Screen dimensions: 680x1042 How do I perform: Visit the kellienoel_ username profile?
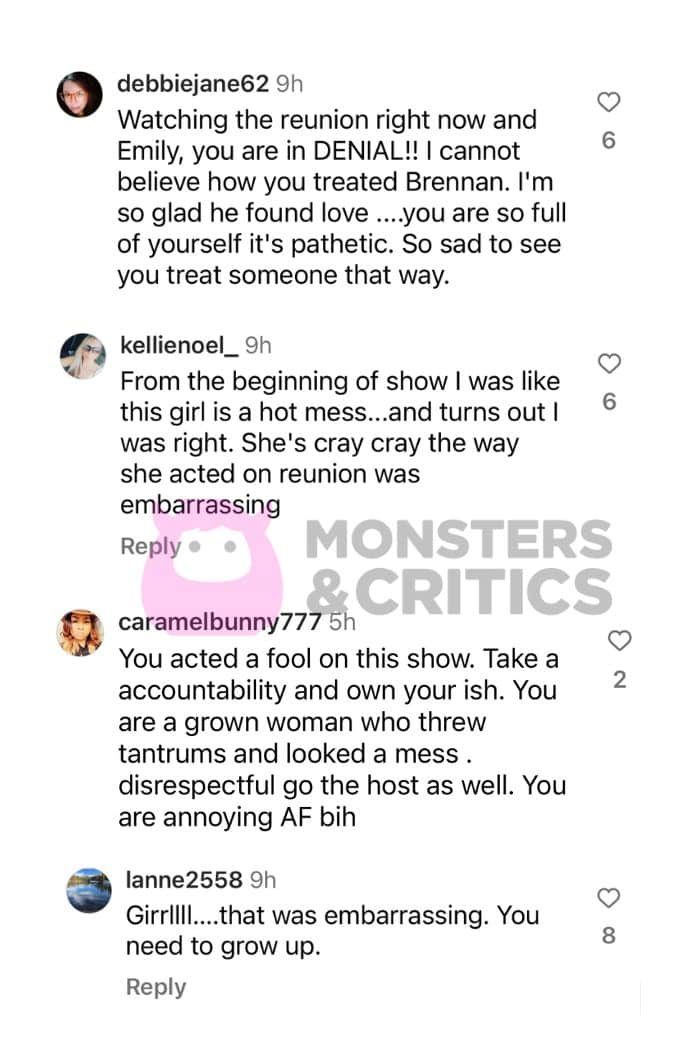point(179,346)
